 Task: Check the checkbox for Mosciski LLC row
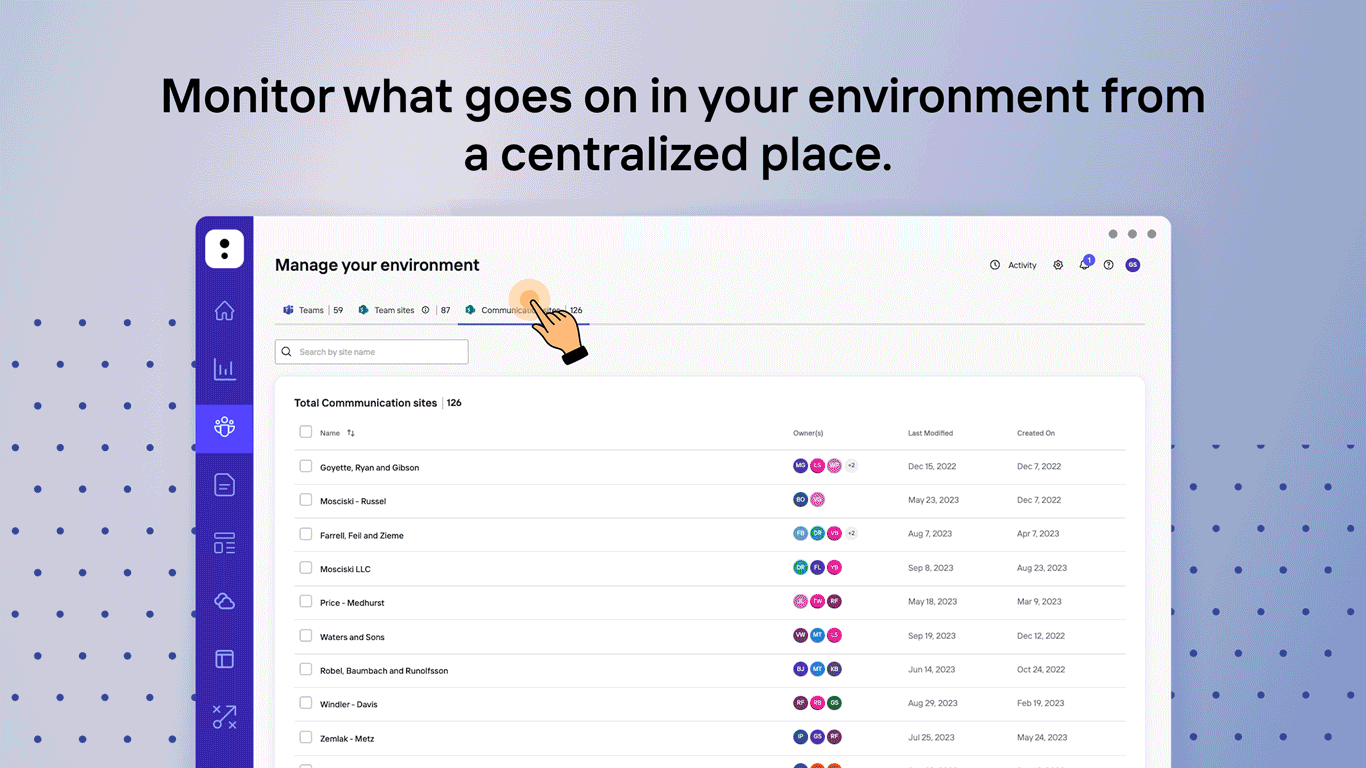click(305, 567)
